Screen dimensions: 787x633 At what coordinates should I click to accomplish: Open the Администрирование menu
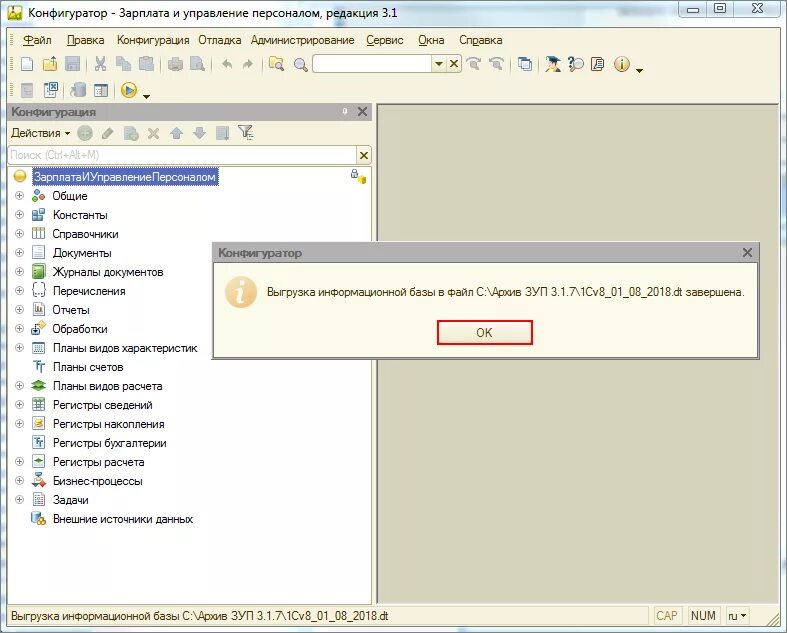(x=303, y=40)
